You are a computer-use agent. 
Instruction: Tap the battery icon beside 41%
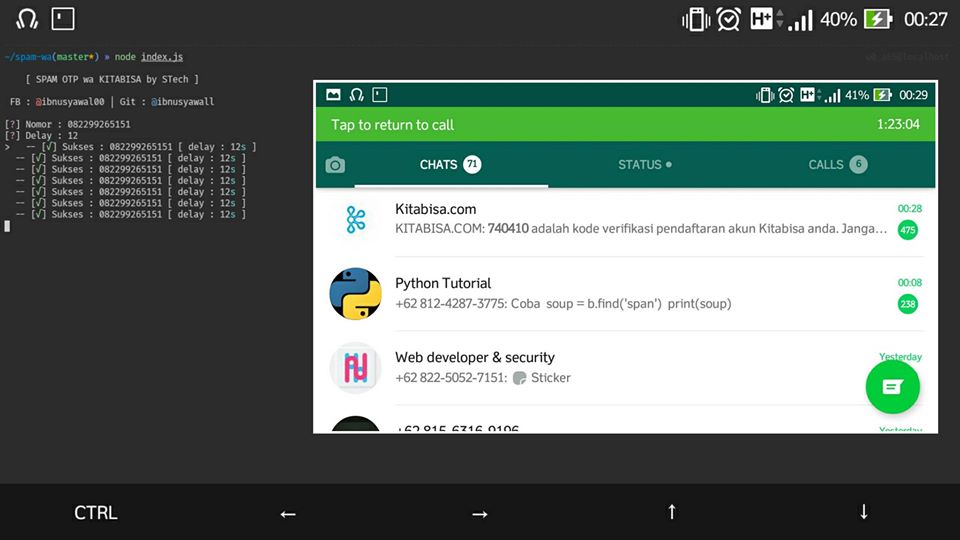882,95
